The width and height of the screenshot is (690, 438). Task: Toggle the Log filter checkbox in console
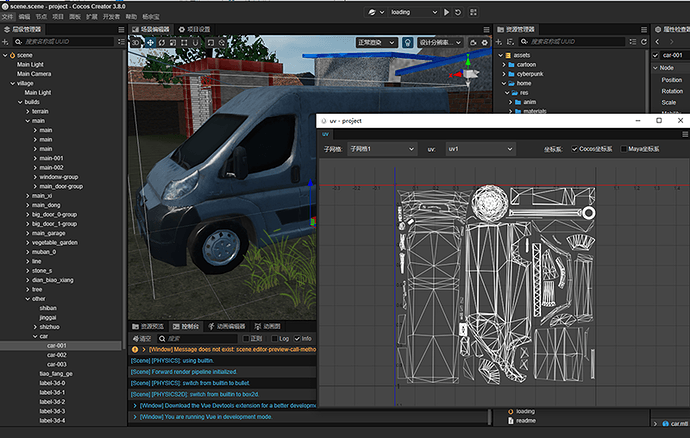[x=273, y=339]
